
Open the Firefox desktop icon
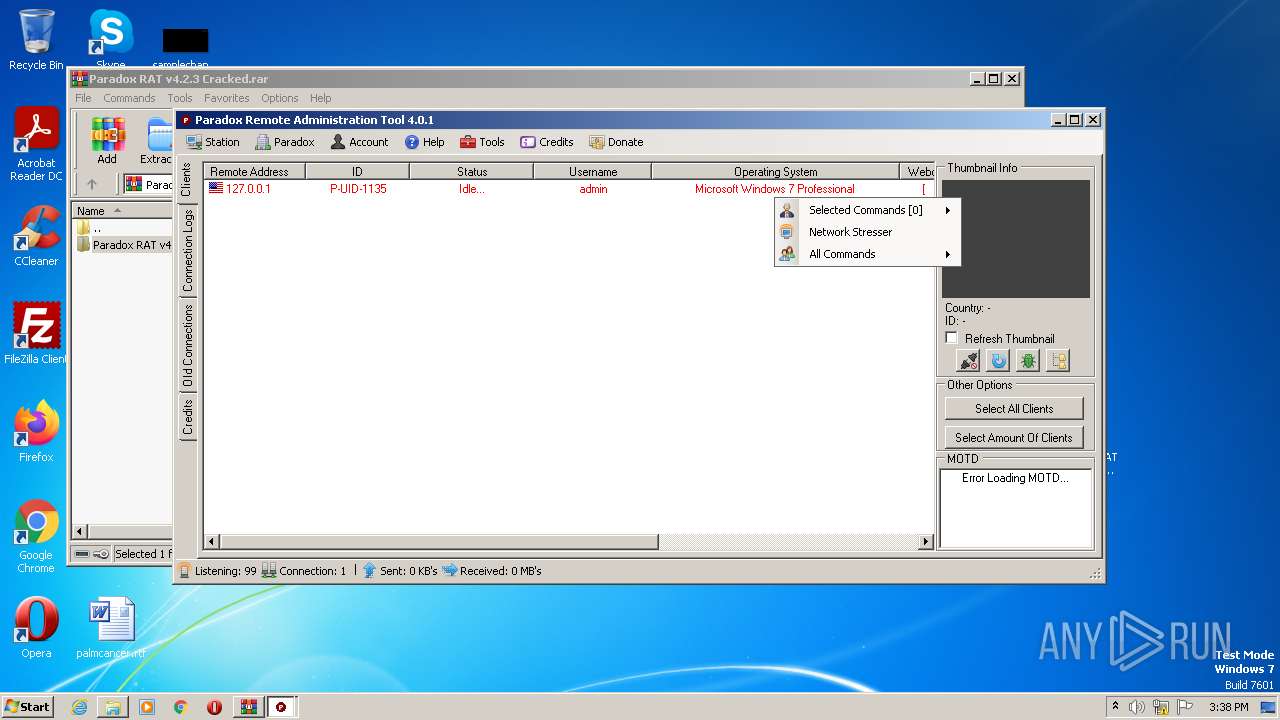point(36,431)
